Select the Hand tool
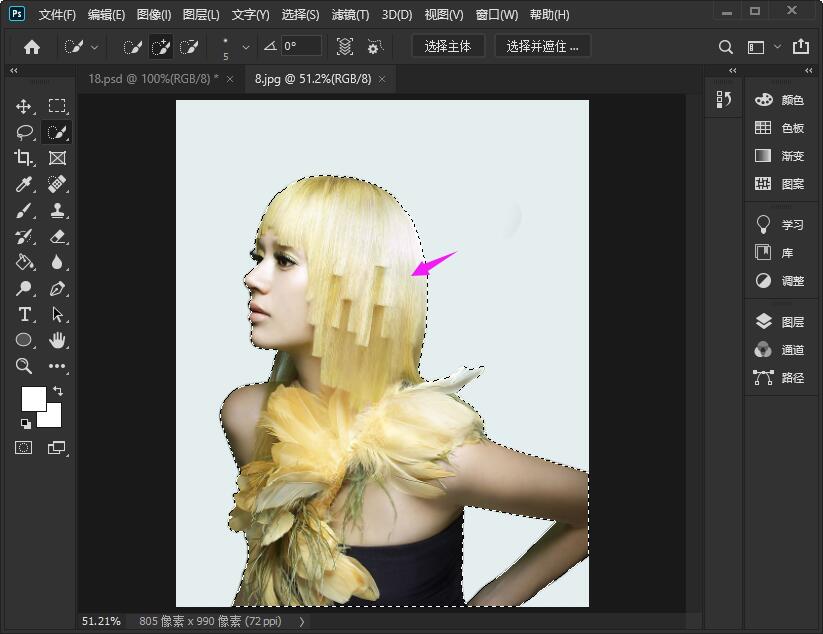The width and height of the screenshot is (823, 634). [x=57, y=340]
